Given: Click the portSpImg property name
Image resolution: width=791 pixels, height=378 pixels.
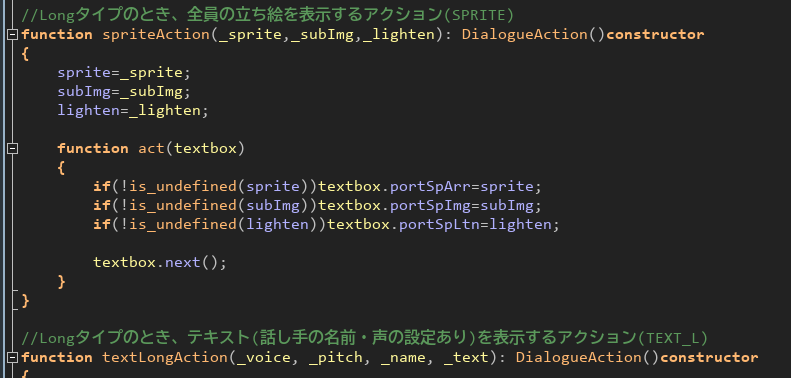Looking at the screenshot, I should (430, 206).
